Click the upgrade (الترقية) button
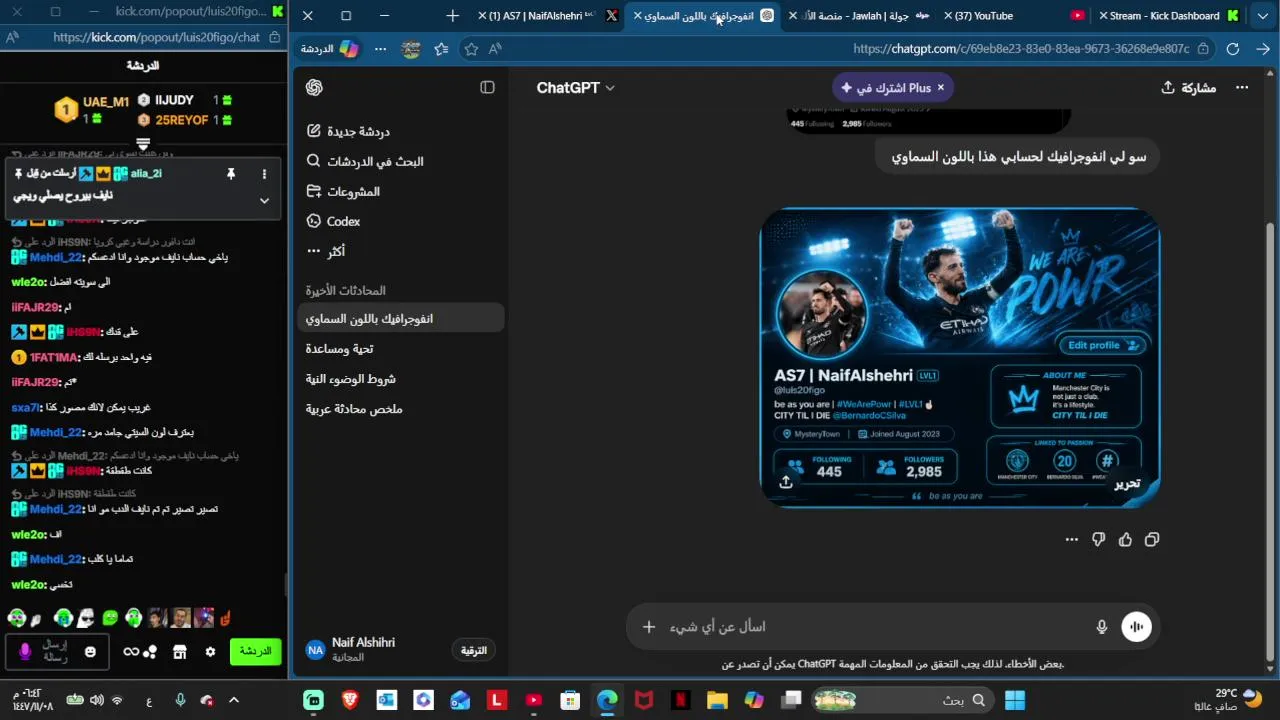1280x720 pixels. [474, 650]
